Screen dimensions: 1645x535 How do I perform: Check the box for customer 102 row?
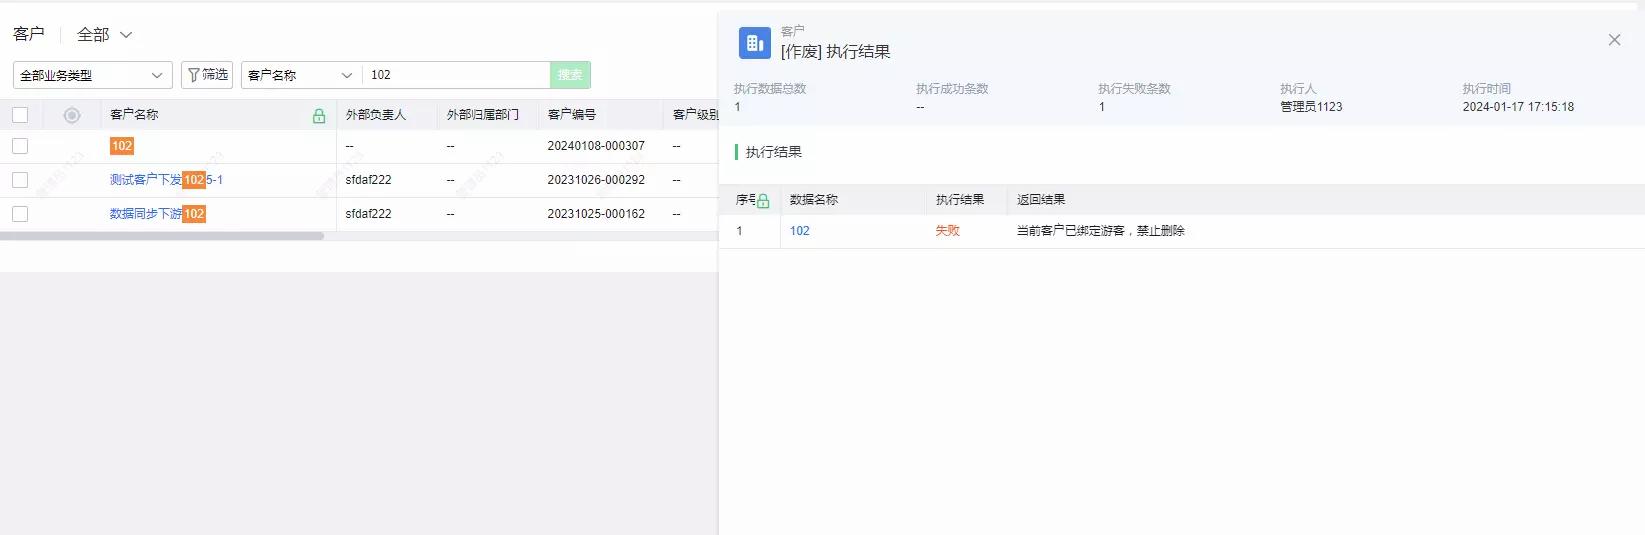(x=20, y=146)
